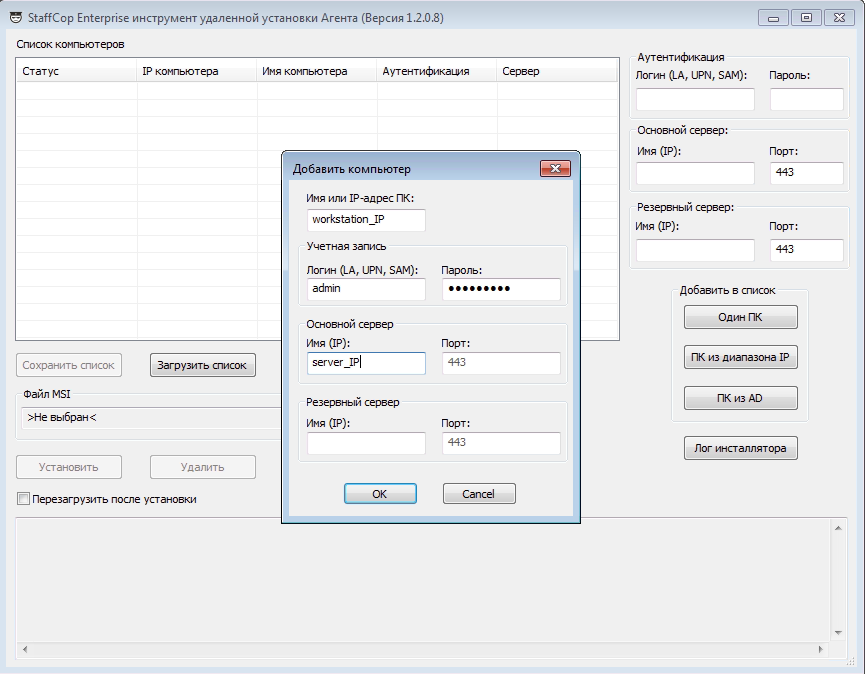Click the dialog's Логин field containing admin
Viewport: 865px width, 674px height.
tap(366, 289)
